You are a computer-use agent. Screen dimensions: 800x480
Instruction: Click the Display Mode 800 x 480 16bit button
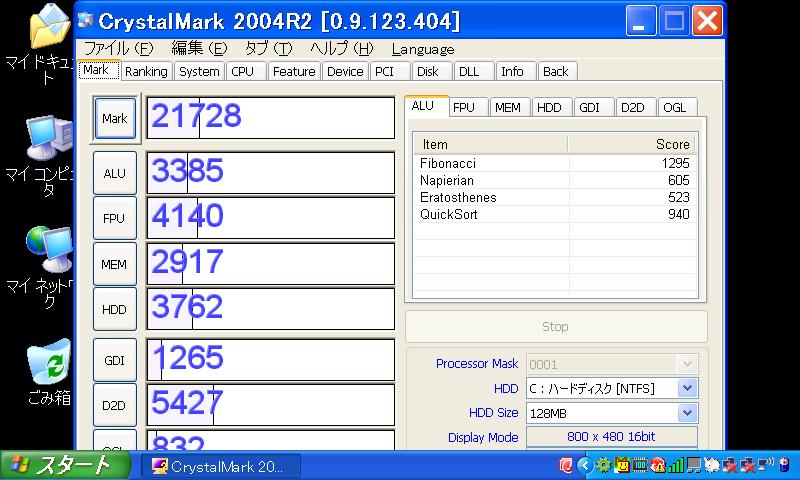(612, 437)
